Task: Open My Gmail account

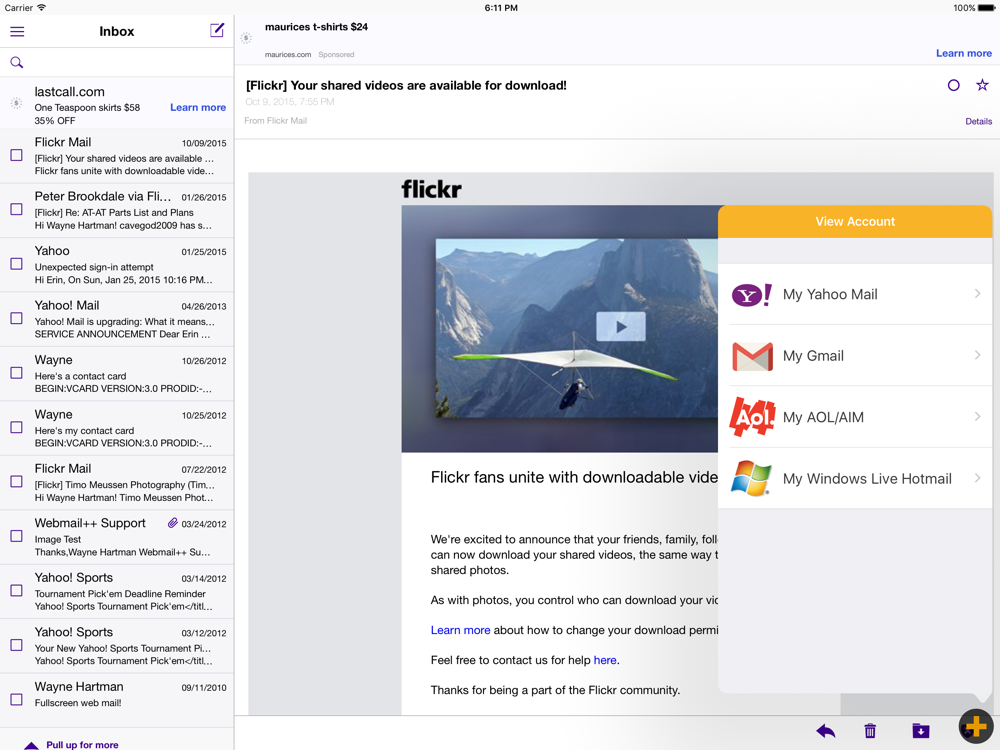Action: (x=855, y=355)
